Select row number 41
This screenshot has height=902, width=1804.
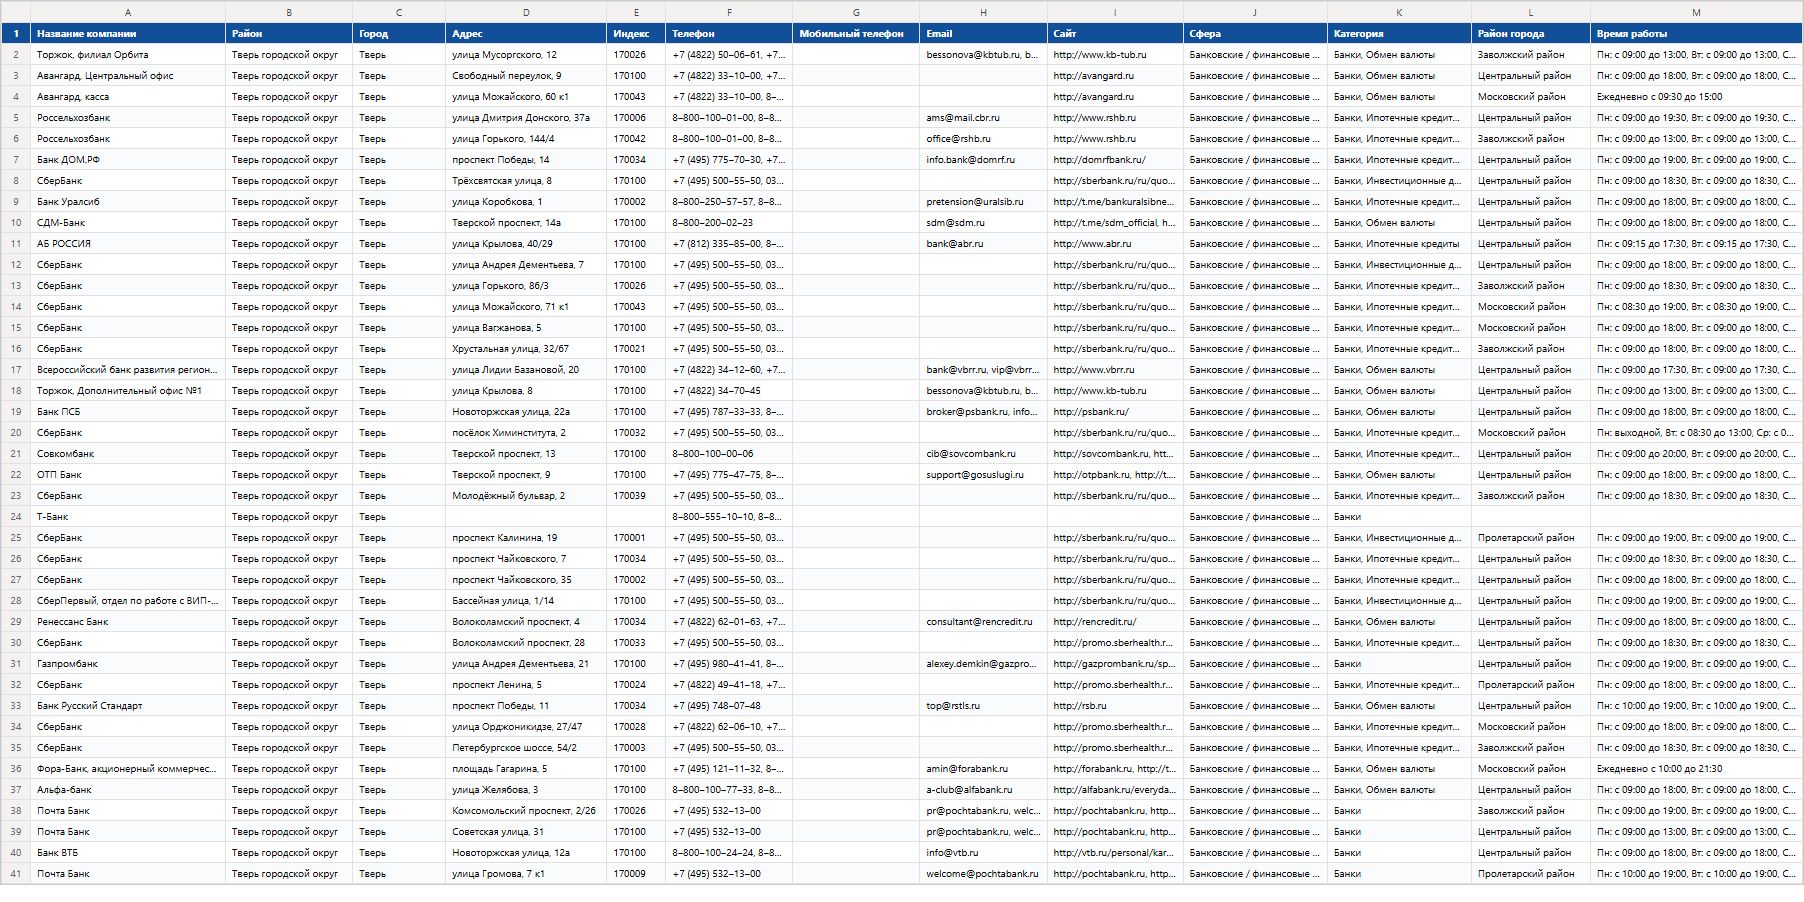point(16,874)
